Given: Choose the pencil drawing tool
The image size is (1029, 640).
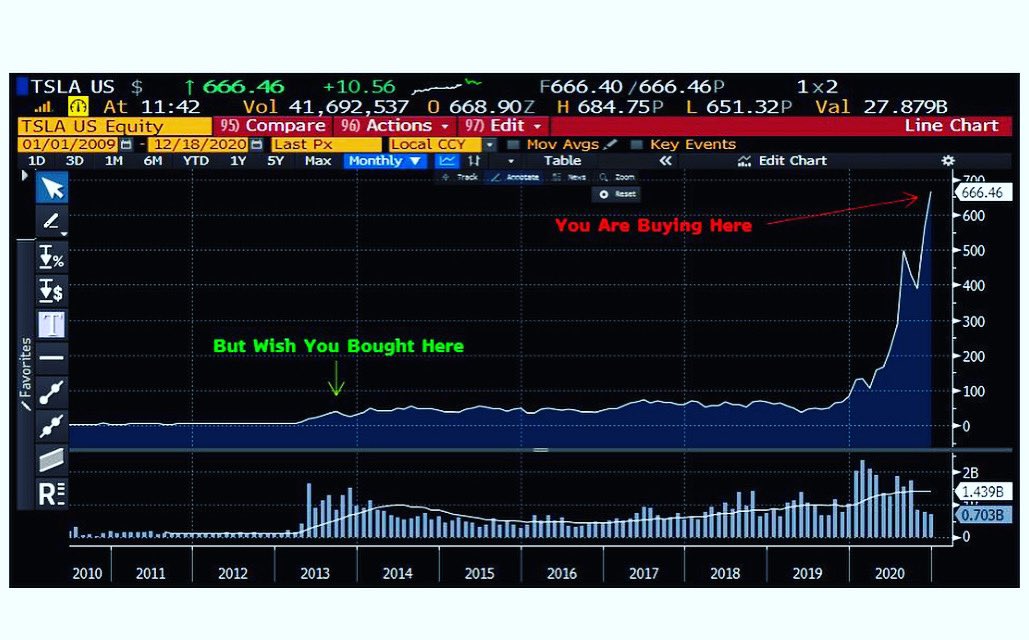Looking at the screenshot, I should (51, 221).
